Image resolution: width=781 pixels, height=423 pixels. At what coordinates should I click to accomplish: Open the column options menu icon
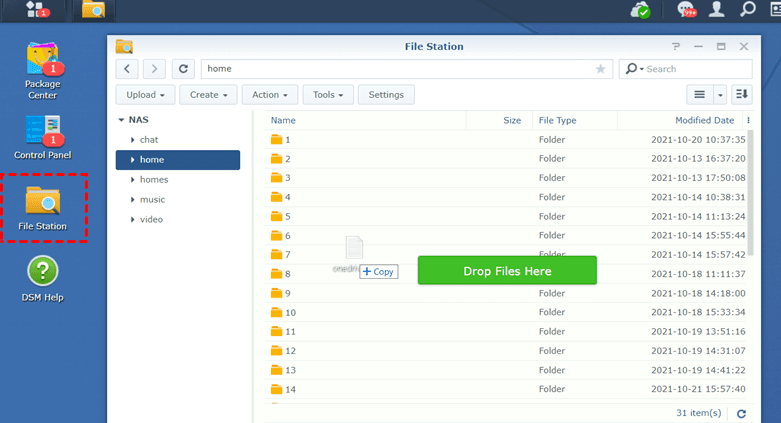click(x=748, y=120)
